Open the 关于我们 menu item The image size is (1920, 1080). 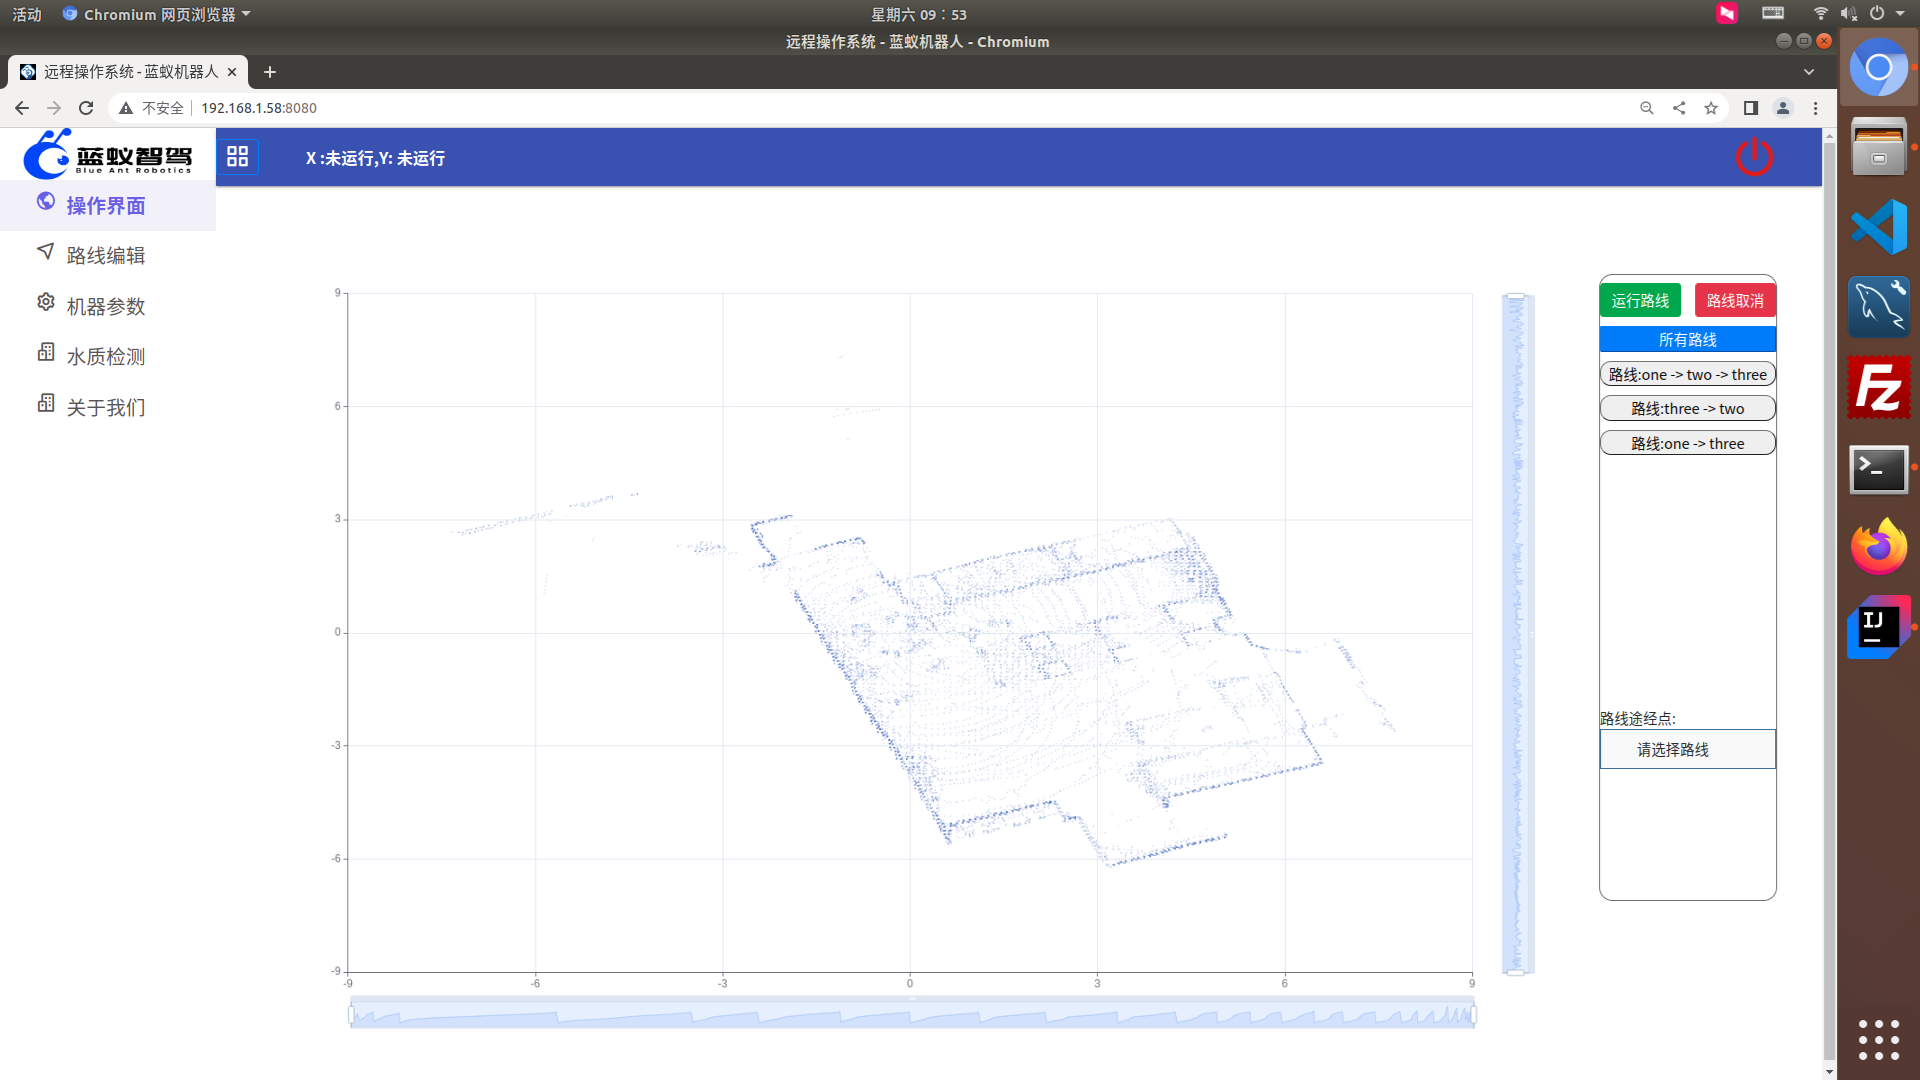[x=108, y=408]
